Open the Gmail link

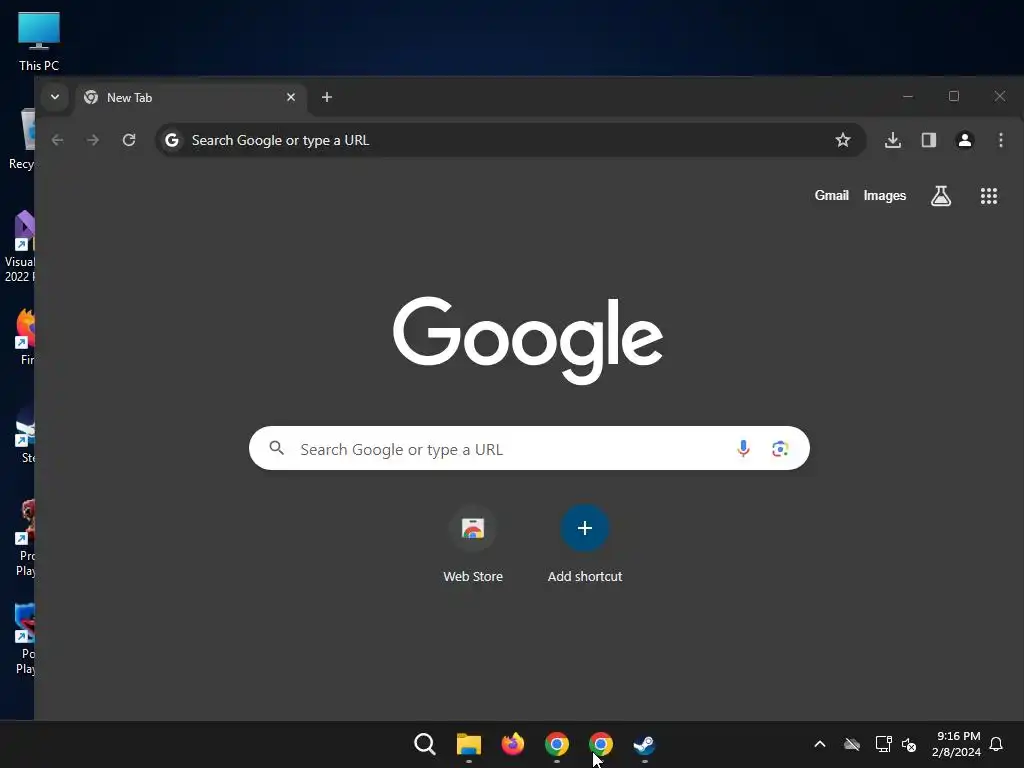831,195
